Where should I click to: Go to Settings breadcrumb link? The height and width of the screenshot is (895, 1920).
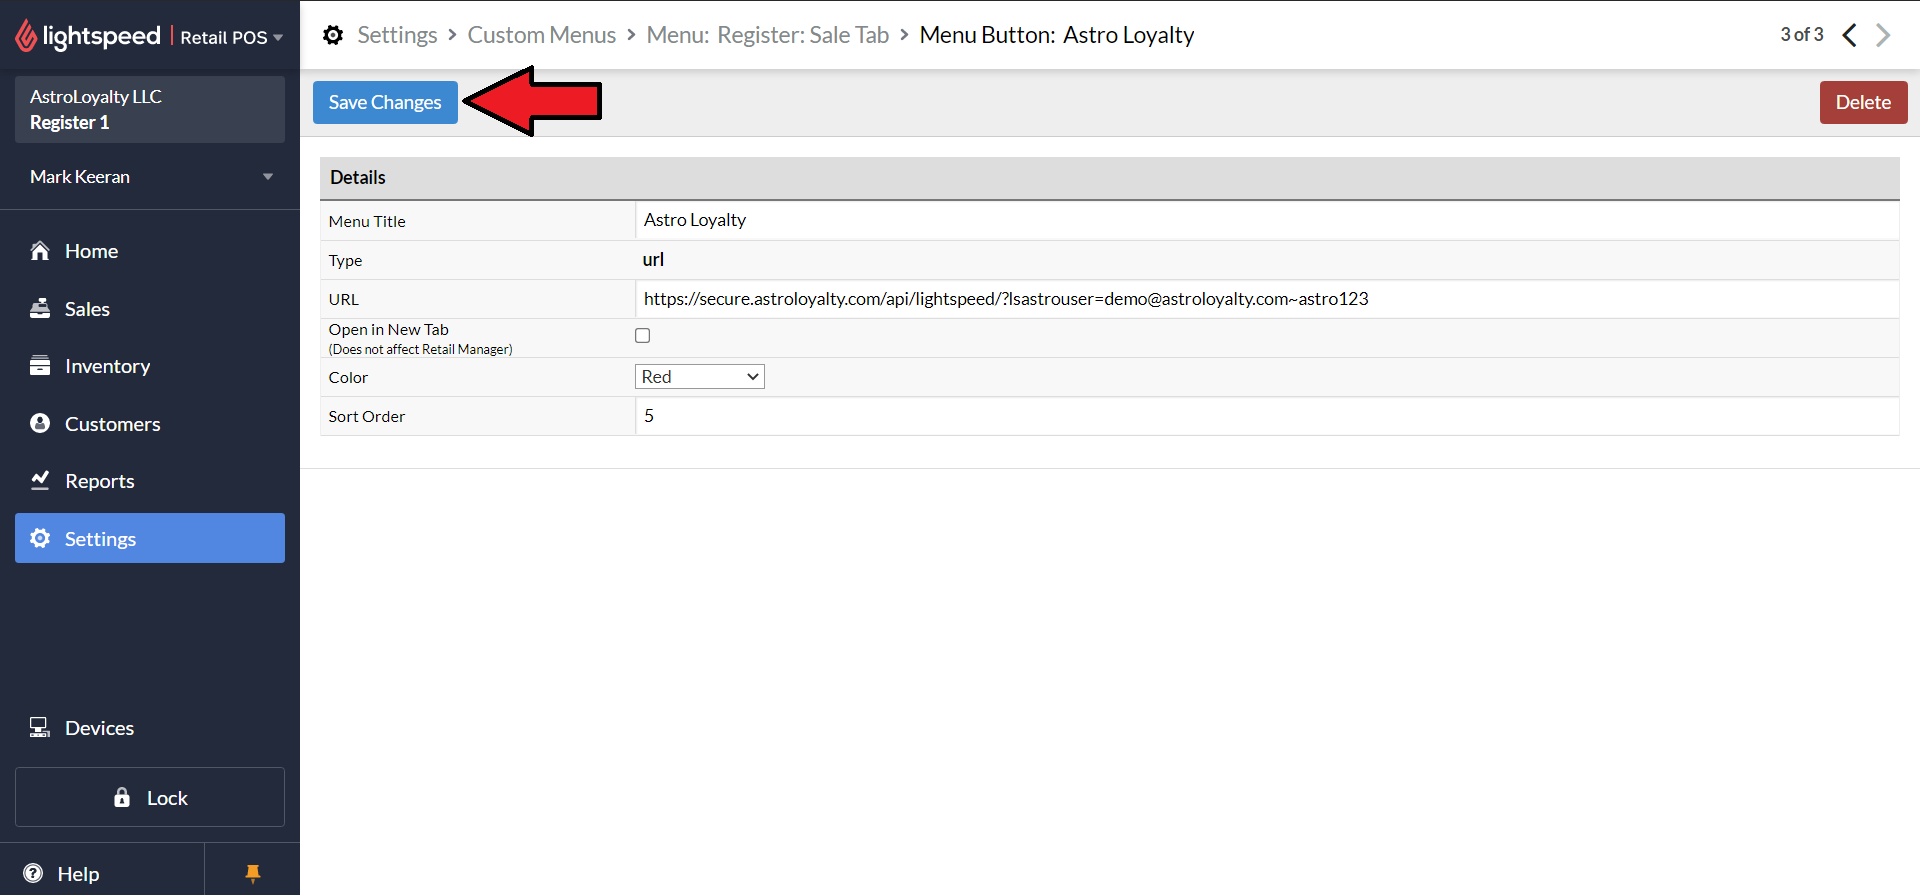point(397,35)
